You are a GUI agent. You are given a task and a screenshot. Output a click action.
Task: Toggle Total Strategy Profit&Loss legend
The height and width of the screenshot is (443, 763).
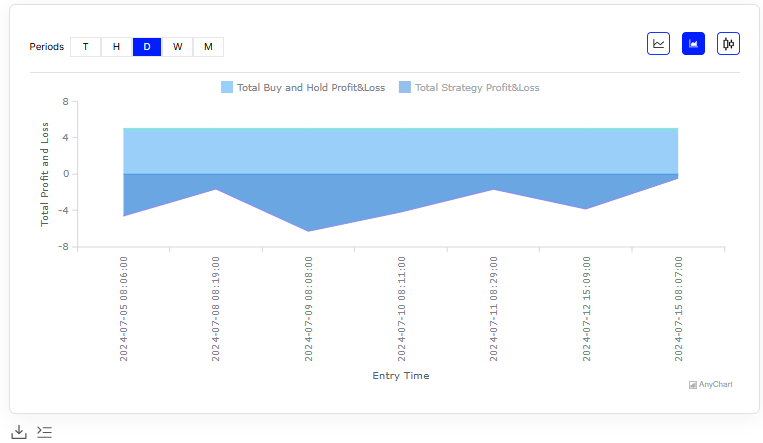click(476, 88)
